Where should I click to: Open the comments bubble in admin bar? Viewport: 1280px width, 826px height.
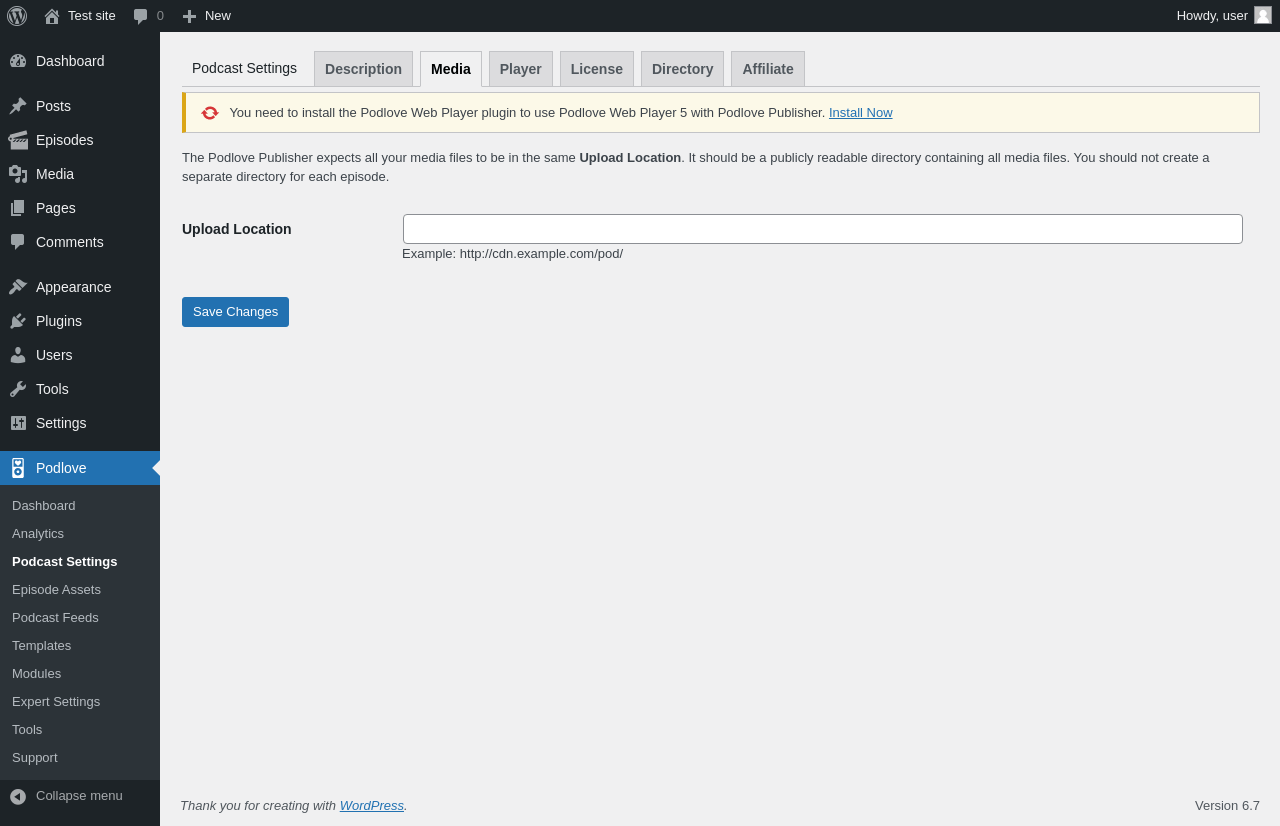(141, 16)
